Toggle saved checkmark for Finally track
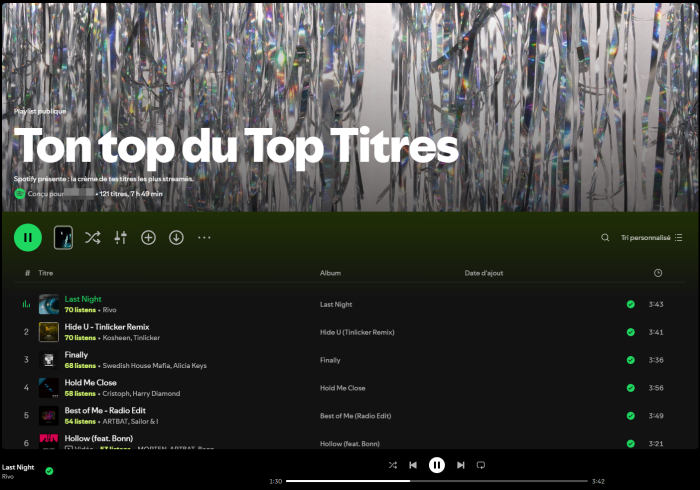 (630, 360)
